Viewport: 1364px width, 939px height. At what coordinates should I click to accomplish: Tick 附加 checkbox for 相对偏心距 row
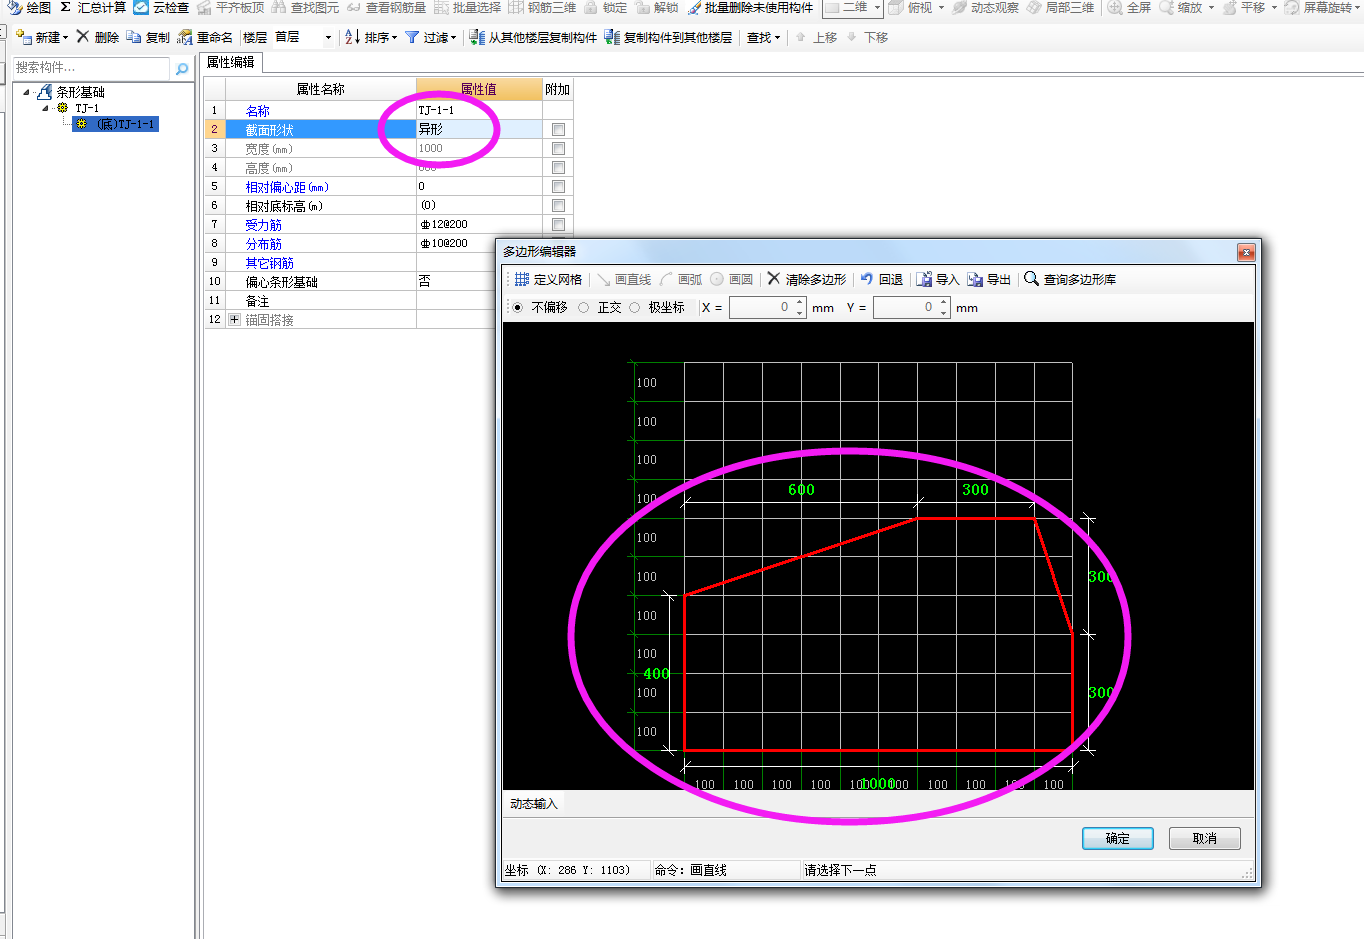[x=558, y=186]
